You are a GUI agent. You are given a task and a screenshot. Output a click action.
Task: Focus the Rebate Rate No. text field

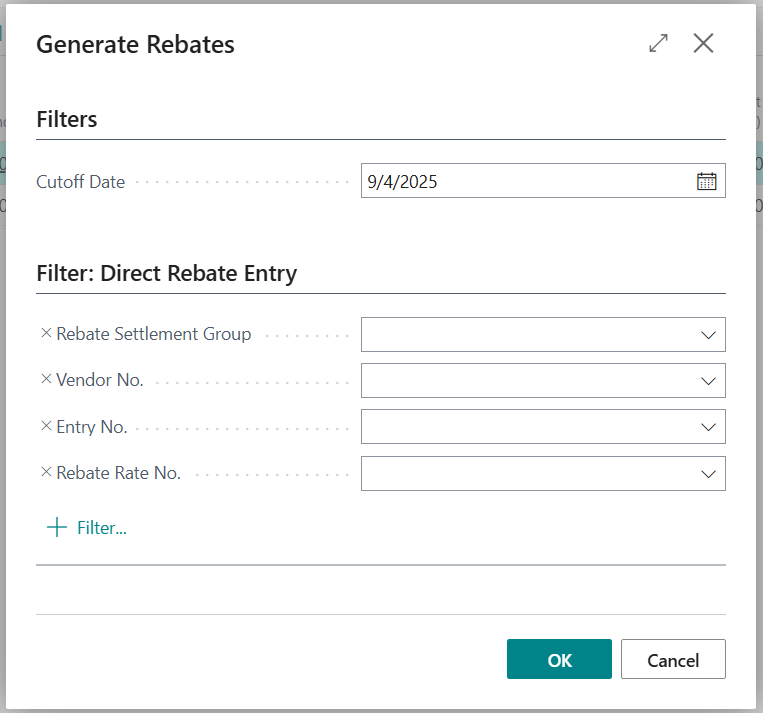click(x=525, y=474)
